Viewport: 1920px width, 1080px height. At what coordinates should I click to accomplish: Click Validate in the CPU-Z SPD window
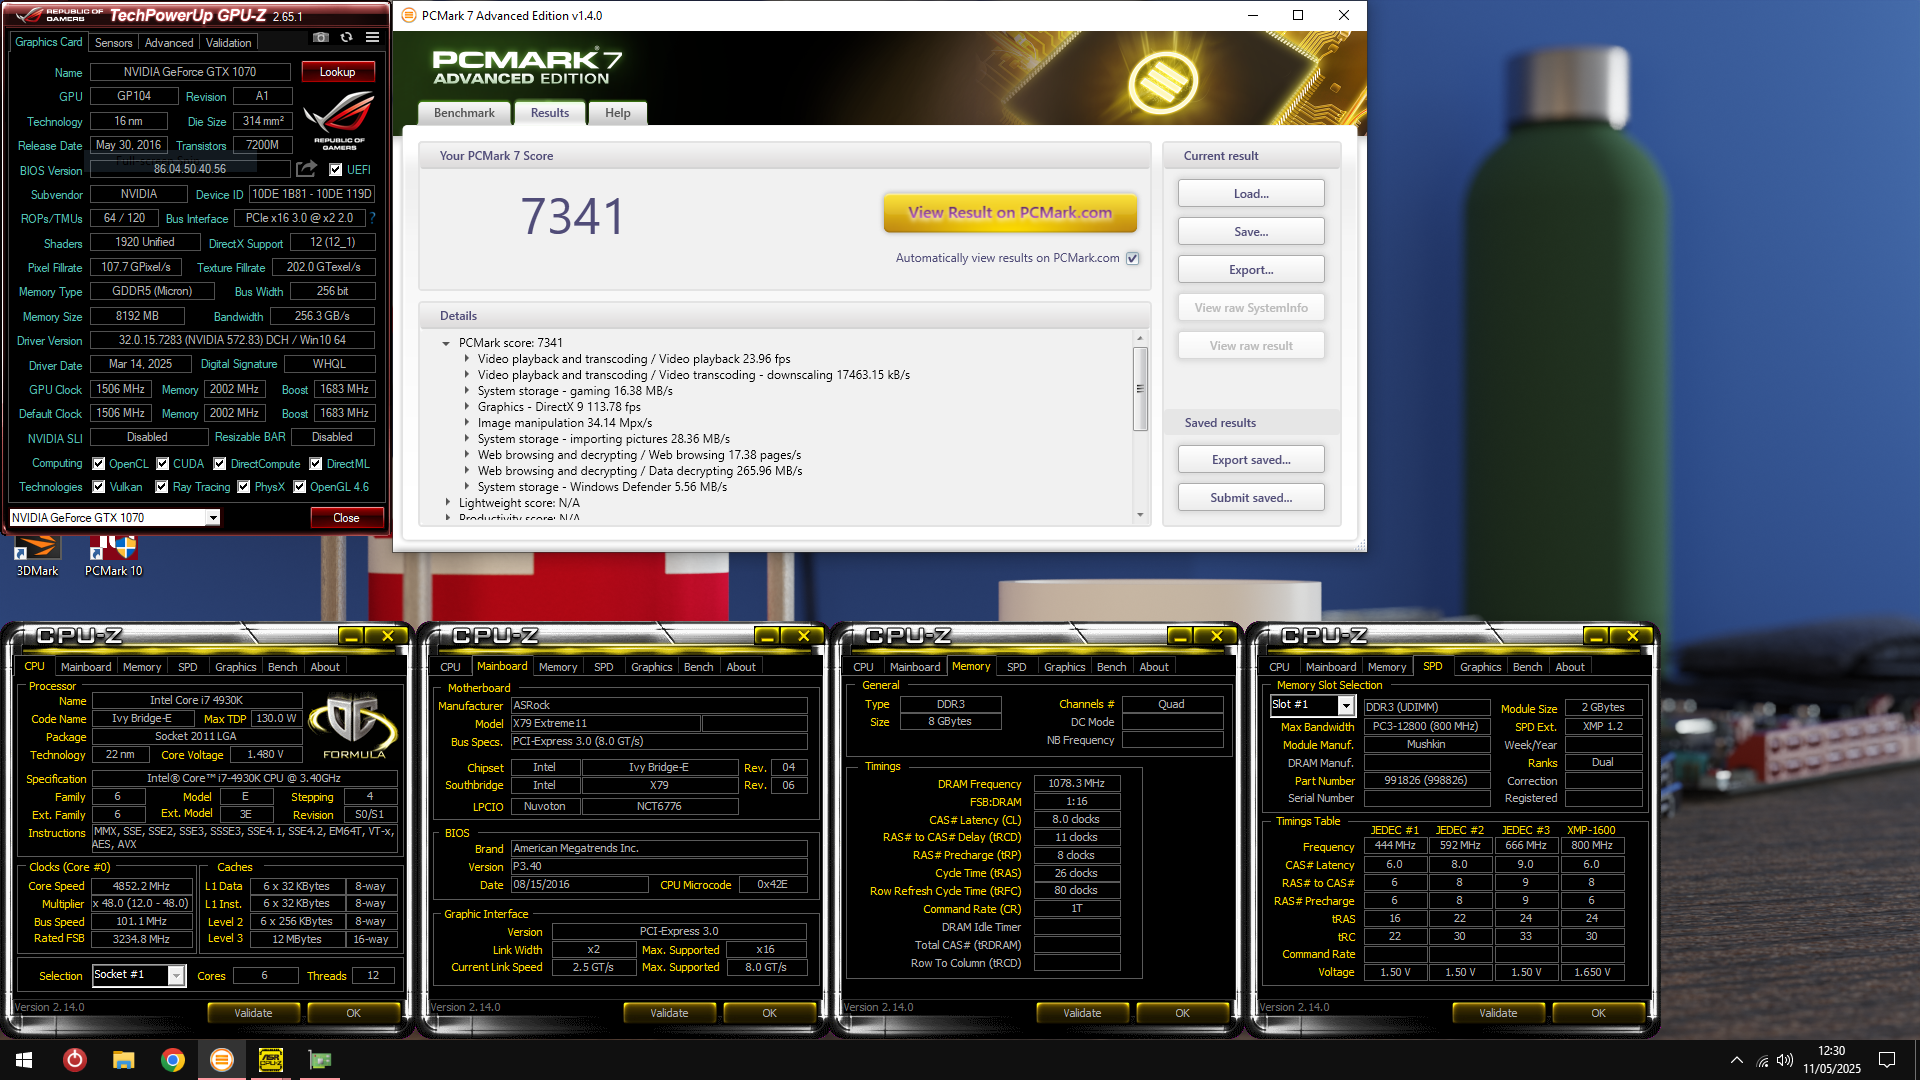coord(1498,1013)
